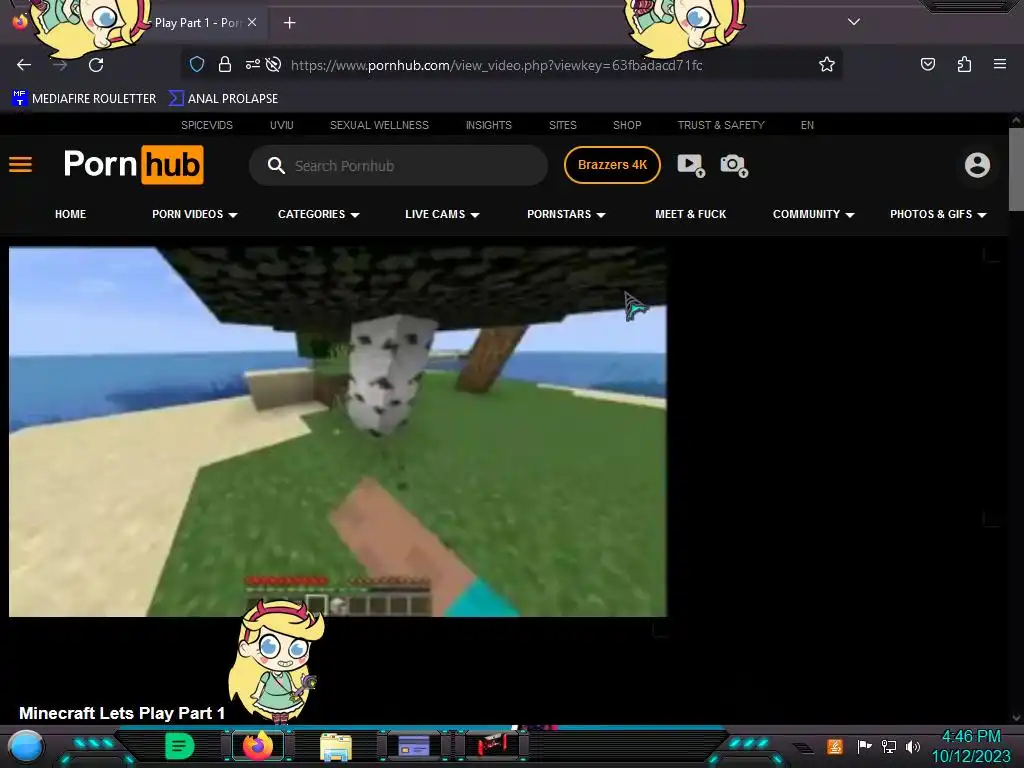Save page to Pocket
This screenshot has width=1024, height=768.
pos(927,64)
